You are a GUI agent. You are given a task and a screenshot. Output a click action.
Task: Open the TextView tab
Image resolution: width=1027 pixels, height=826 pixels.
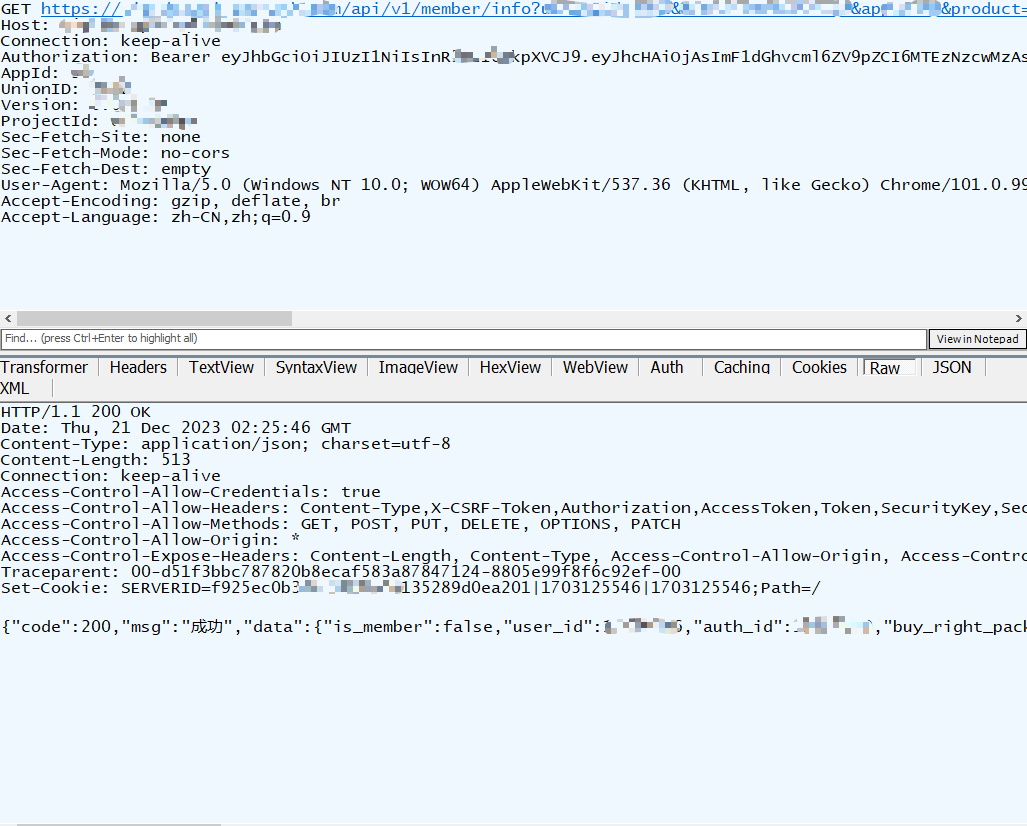click(x=221, y=367)
